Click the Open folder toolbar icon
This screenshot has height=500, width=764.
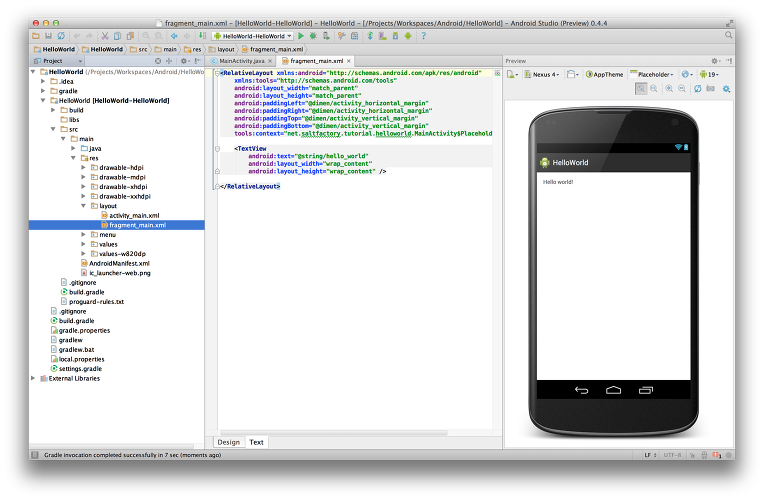click(x=36, y=36)
